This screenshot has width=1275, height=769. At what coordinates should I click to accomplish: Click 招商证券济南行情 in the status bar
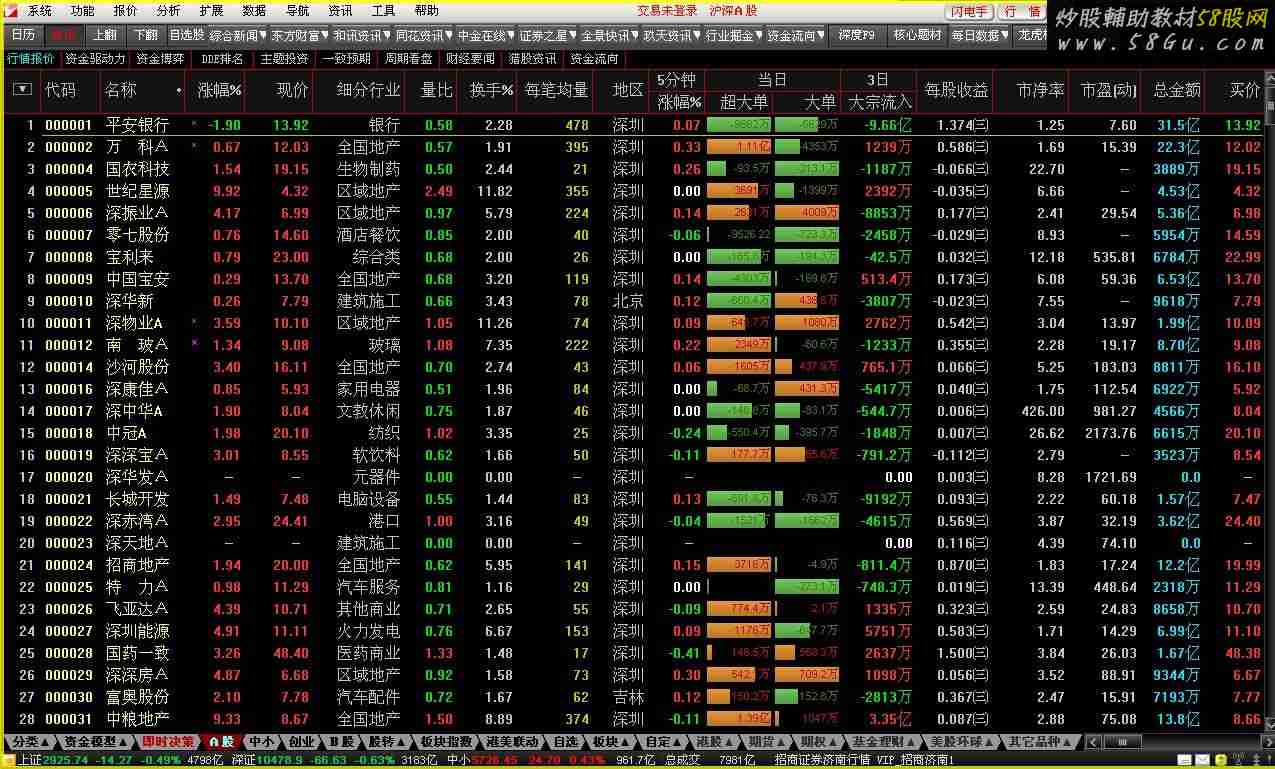(x=822, y=760)
